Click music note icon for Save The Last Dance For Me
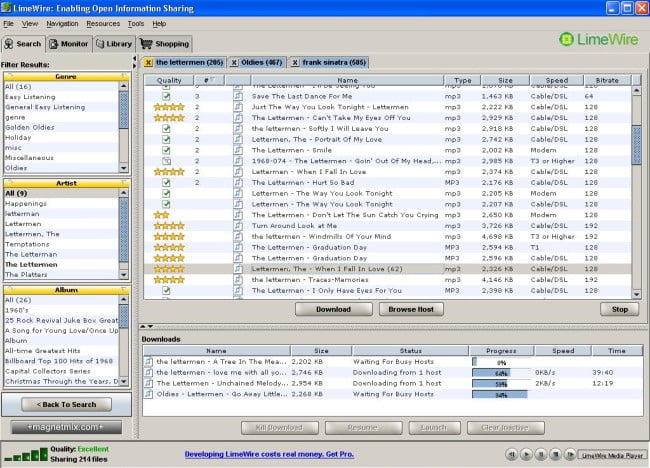 [238, 96]
